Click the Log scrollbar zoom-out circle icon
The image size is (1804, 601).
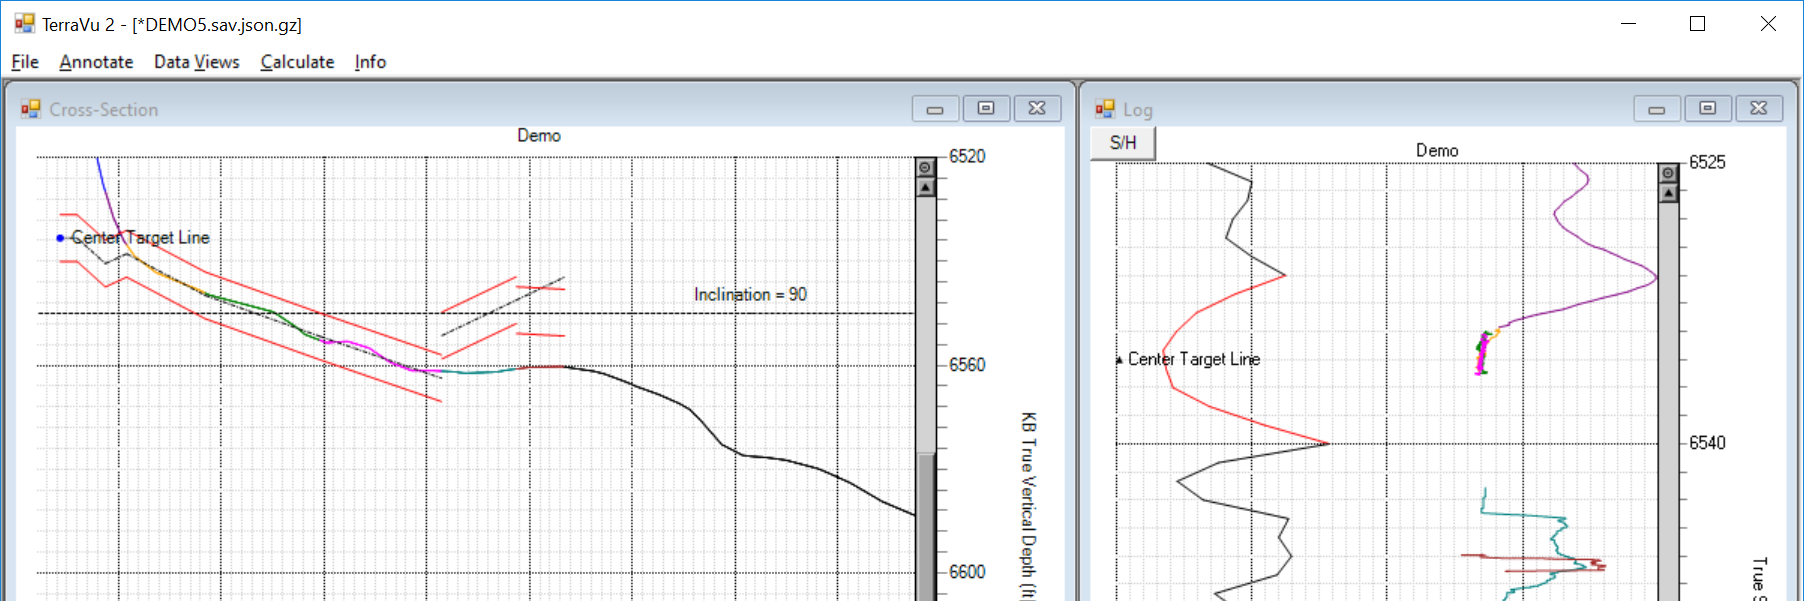click(1668, 174)
